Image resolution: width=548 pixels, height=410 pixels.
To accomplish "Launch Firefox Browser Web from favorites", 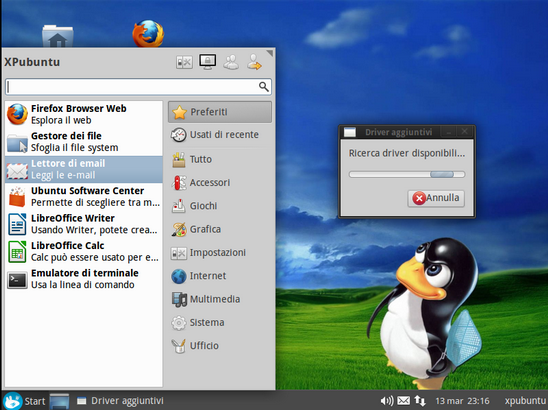I will point(84,114).
